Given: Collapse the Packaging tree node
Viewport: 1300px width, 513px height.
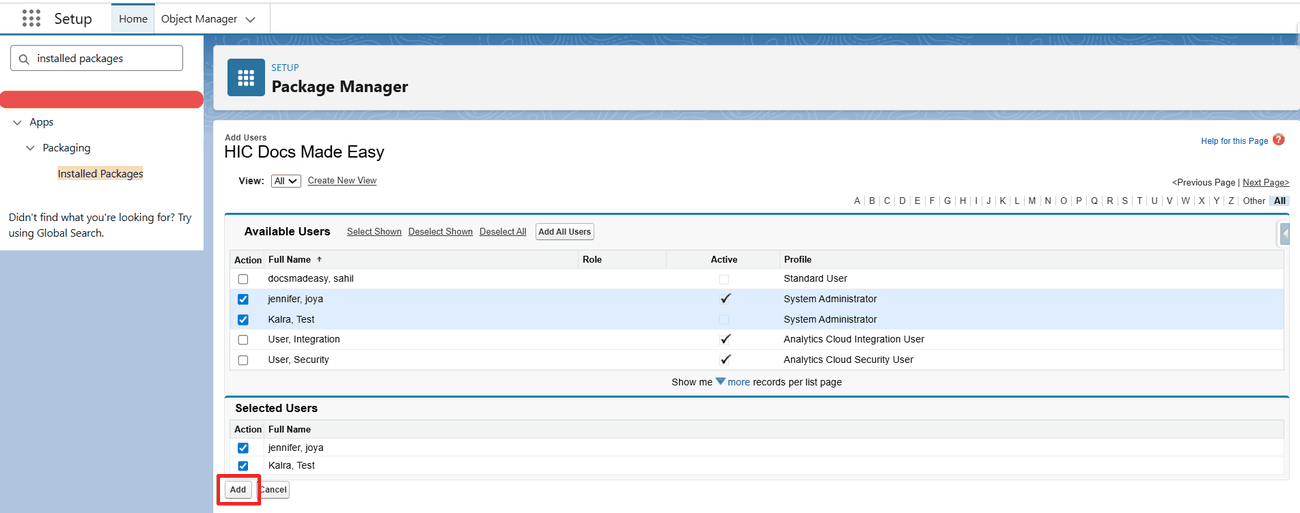Looking at the screenshot, I should pyautogui.click(x=30, y=148).
